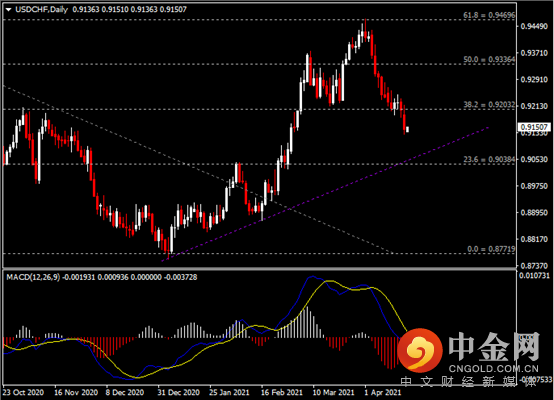The height and width of the screenshot is (400, 554).
Task: Click the 0.93710 price axis value
Action: (534, 53)
